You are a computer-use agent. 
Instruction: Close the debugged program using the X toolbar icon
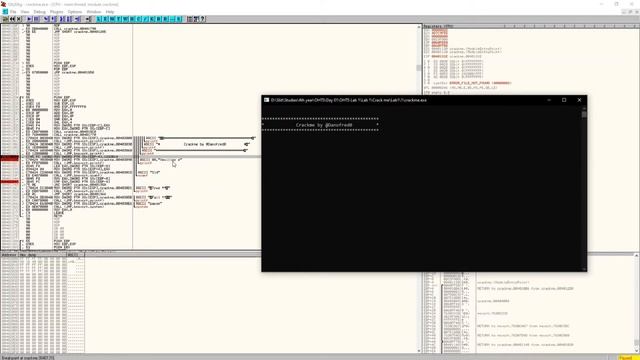pyautogui.click(x=19, y=19)
